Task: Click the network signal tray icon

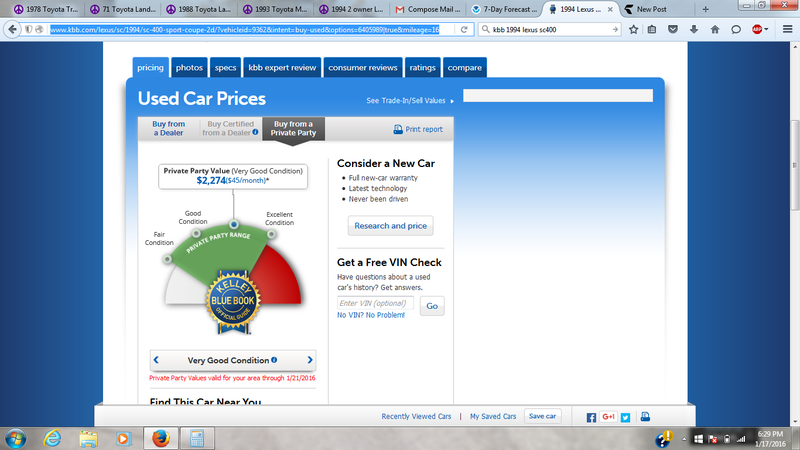Action: pyautogui.click(x=741, y=439)
